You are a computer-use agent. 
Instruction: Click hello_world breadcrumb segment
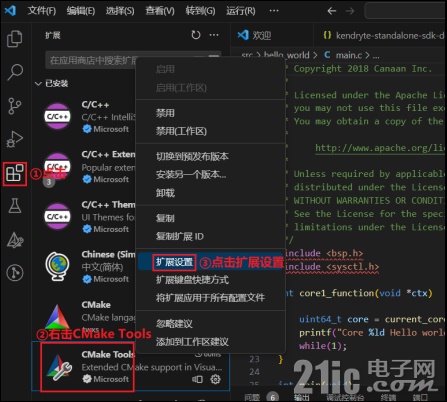tap(286, 55)
